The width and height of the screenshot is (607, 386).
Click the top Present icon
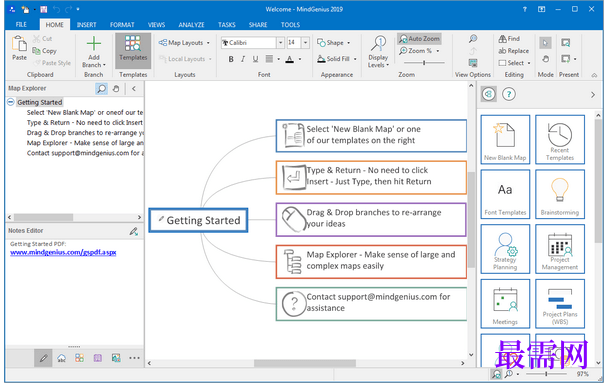pos(566,43)
